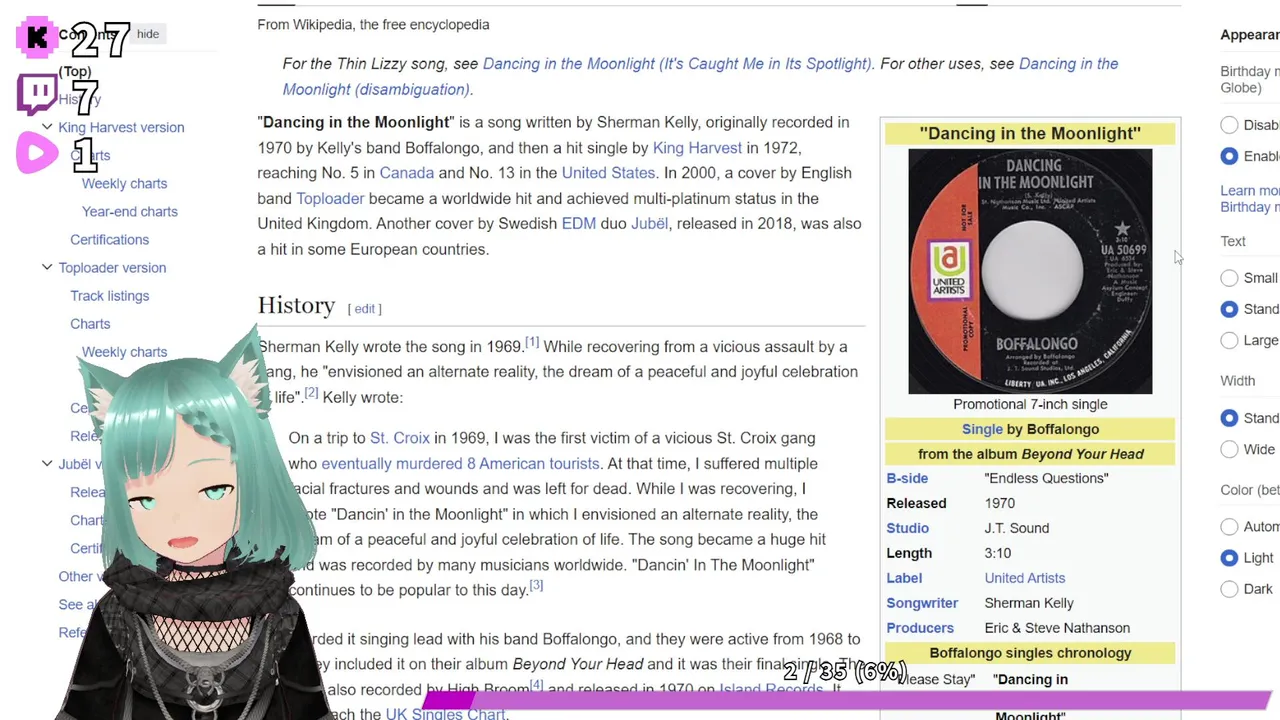Collapse the King Harvest version section

(x=47, y=127)
